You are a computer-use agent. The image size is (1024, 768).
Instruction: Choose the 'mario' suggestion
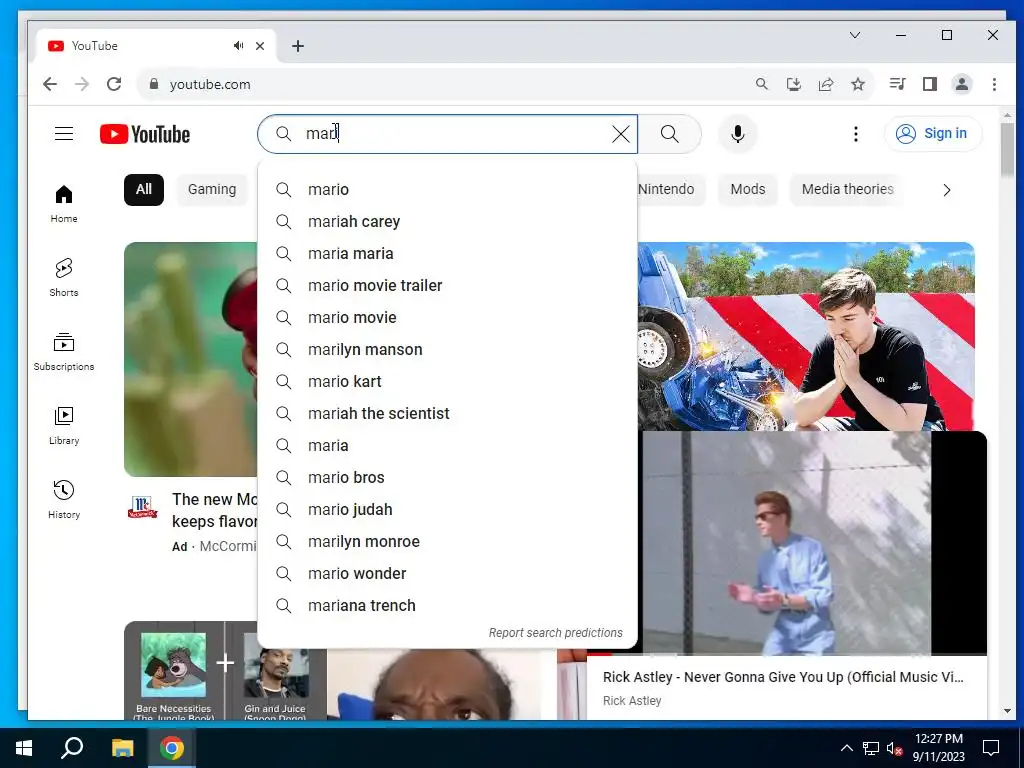[x=447, y=189]
